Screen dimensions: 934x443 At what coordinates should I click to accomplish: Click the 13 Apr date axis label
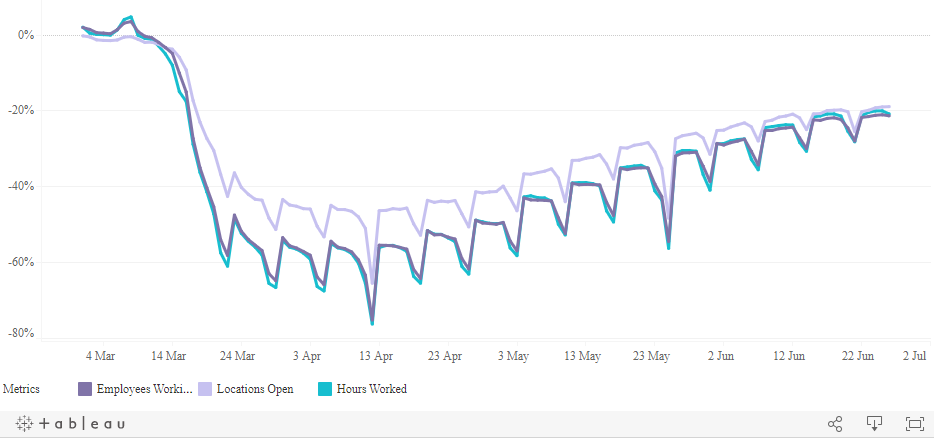point(376,355)
